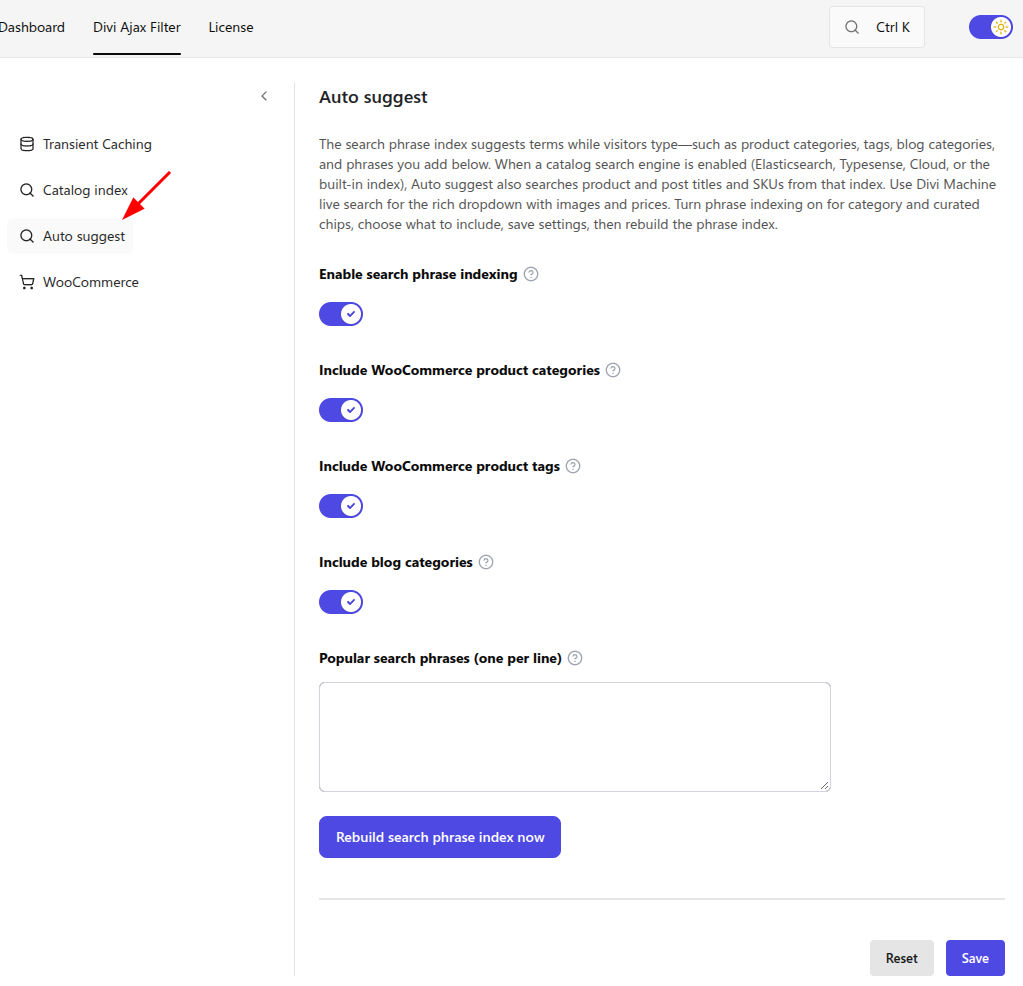Viewport: 1023px width, 986px height.
Task: Disable the search phrase indexing toggle
Action: [341, 314]
